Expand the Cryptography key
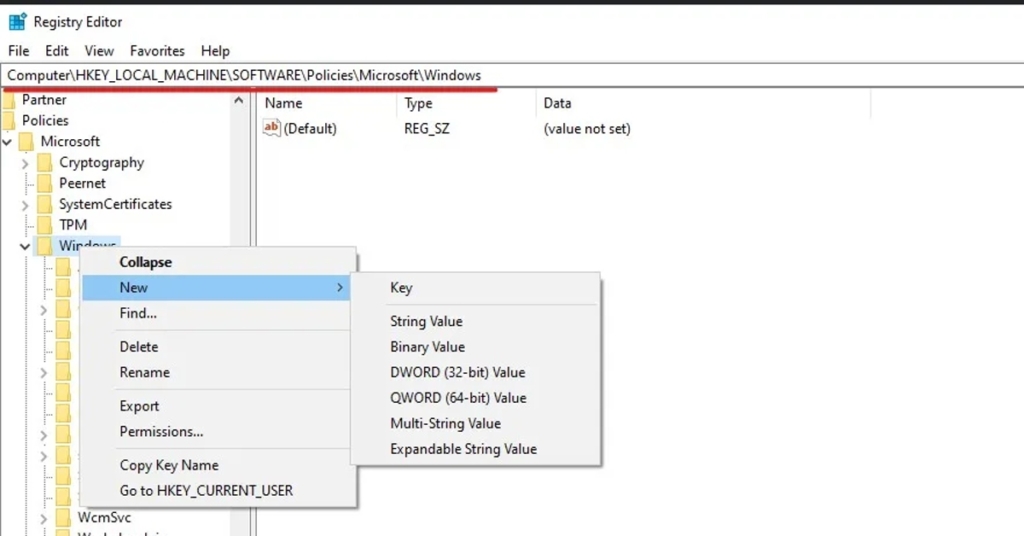The height and width of the screenshot is (536, 1024). point(25,163)
